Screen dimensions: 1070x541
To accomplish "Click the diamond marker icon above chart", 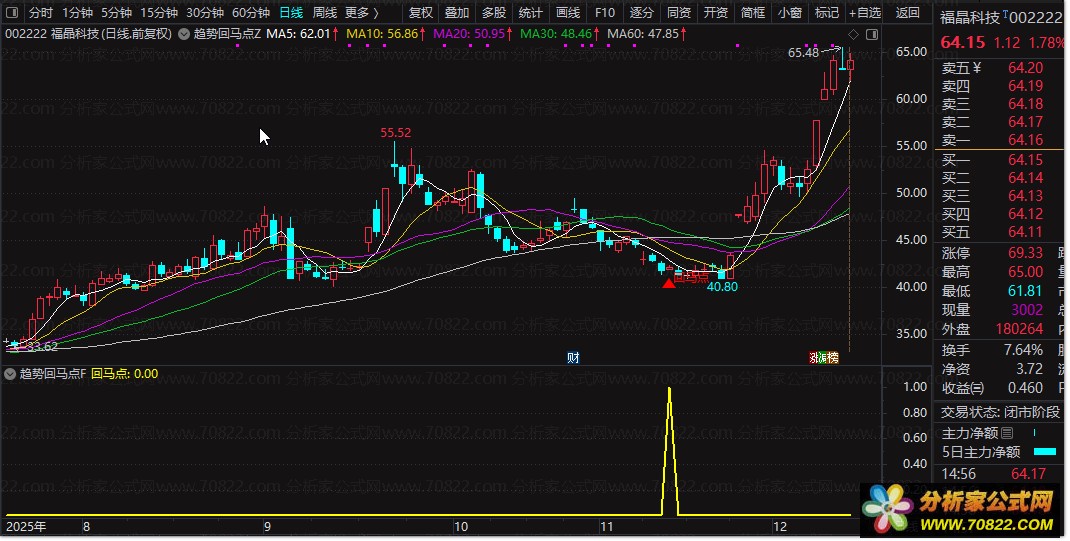I will click(853, 35).
